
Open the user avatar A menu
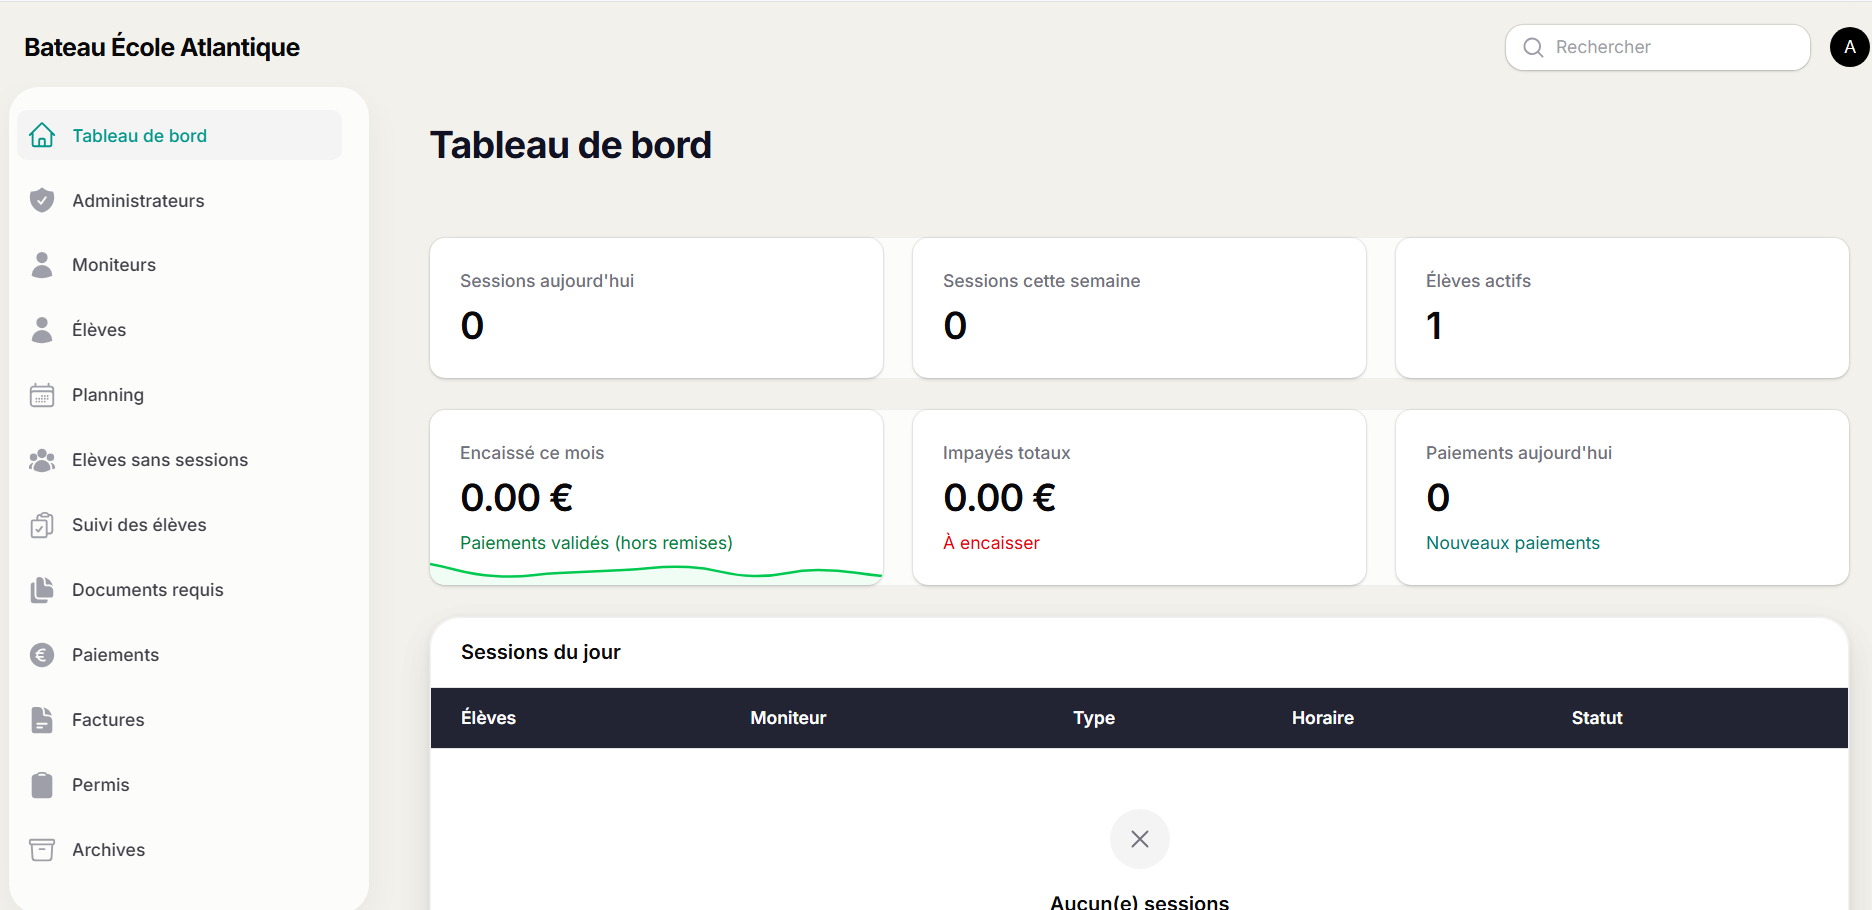(1849, 47)
